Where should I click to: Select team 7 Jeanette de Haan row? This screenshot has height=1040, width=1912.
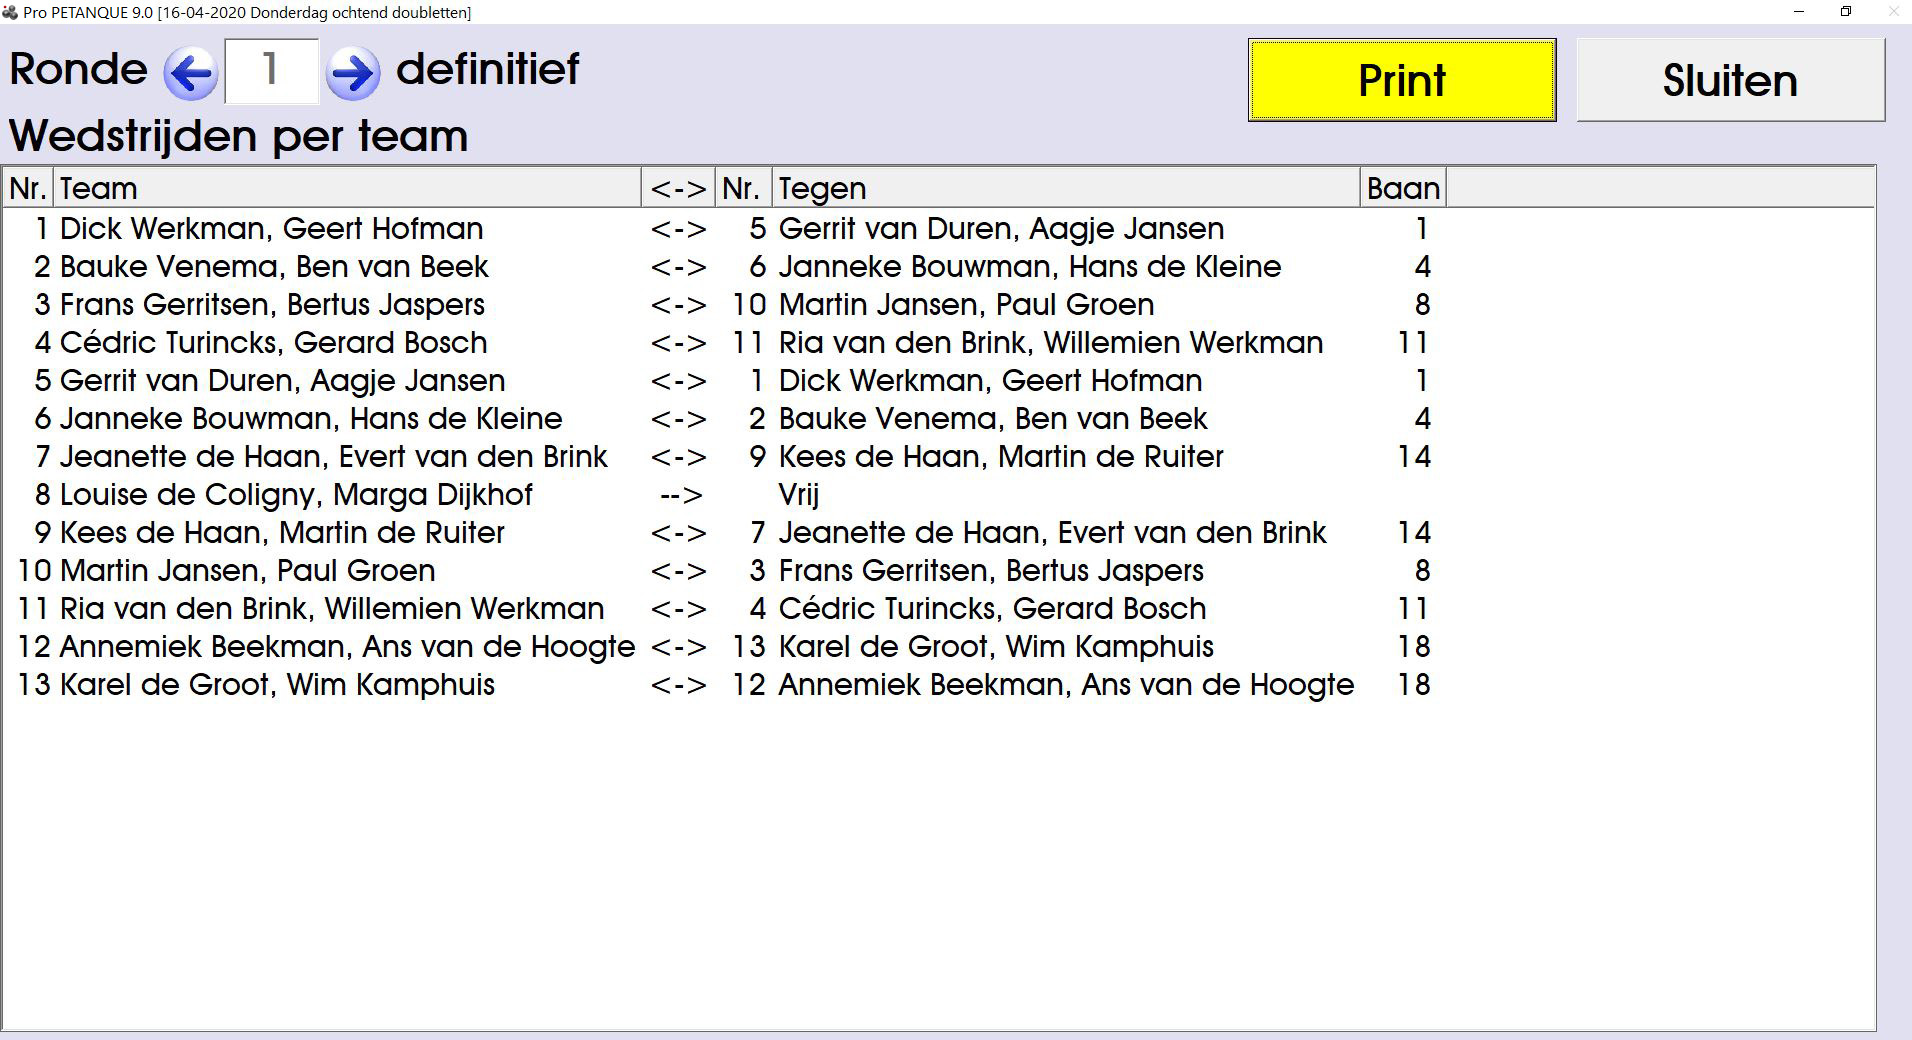[333, 457]
